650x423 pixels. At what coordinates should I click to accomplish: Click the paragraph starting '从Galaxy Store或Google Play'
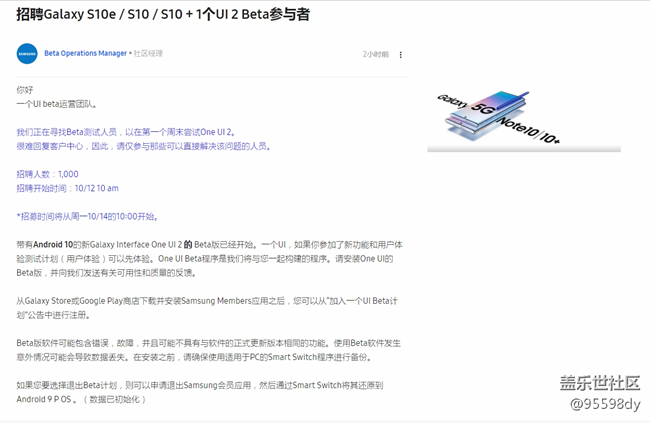point(207,308)
